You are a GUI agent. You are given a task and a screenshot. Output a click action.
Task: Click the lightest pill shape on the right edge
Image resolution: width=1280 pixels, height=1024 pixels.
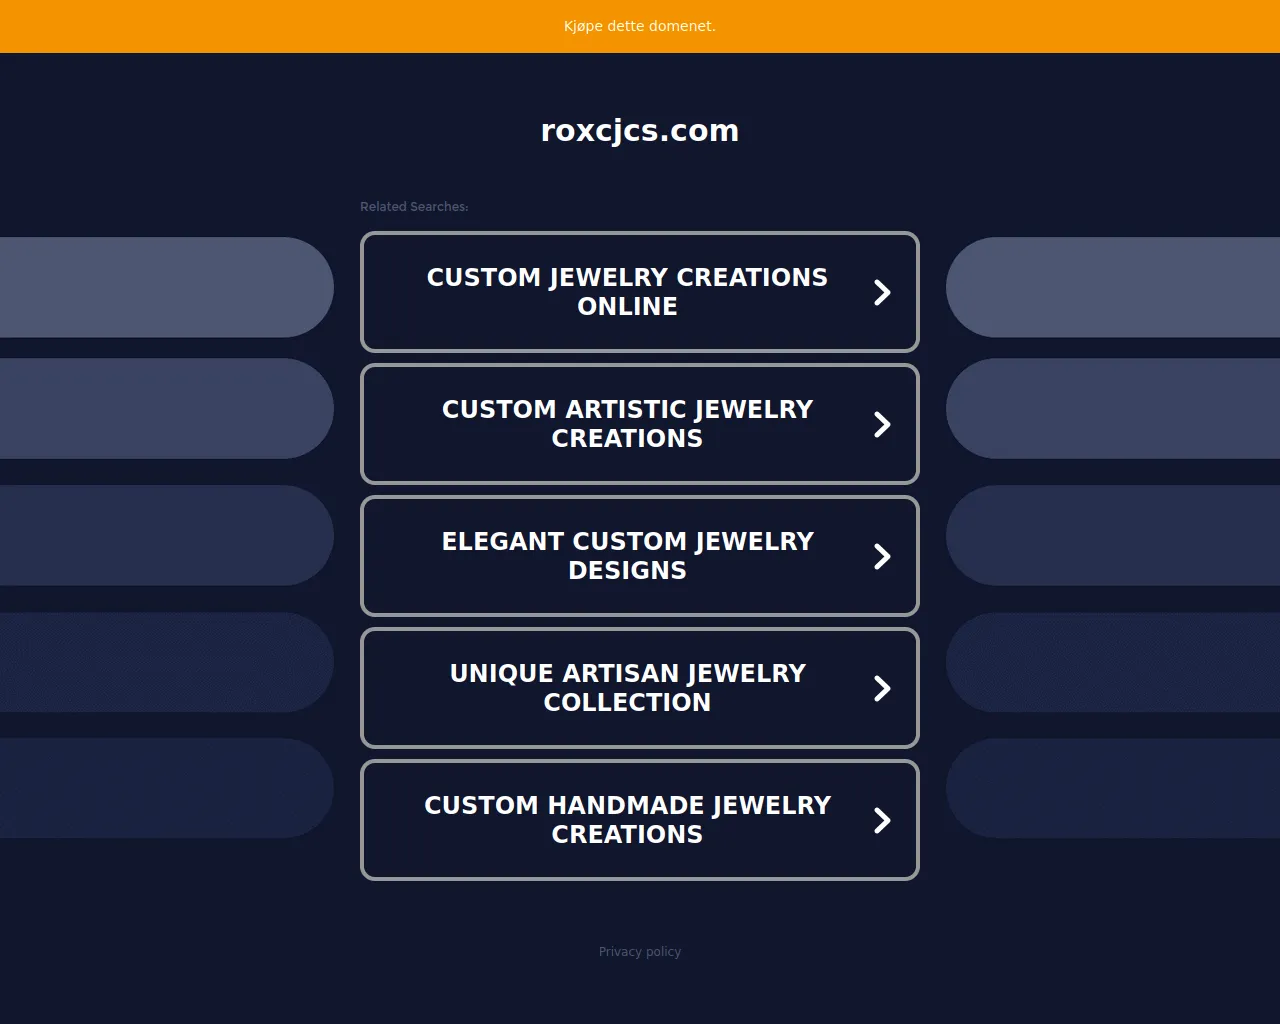click(1113, 287)
